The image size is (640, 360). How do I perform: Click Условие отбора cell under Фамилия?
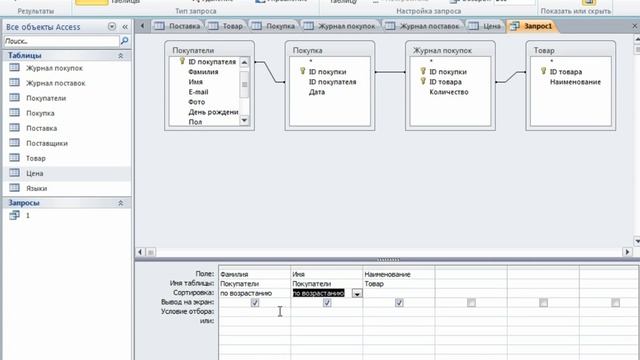pos(254,312)
